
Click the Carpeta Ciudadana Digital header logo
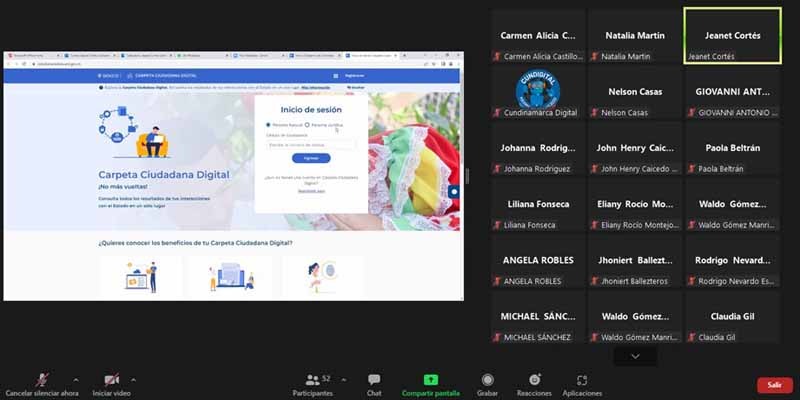[x=162, y=76]
